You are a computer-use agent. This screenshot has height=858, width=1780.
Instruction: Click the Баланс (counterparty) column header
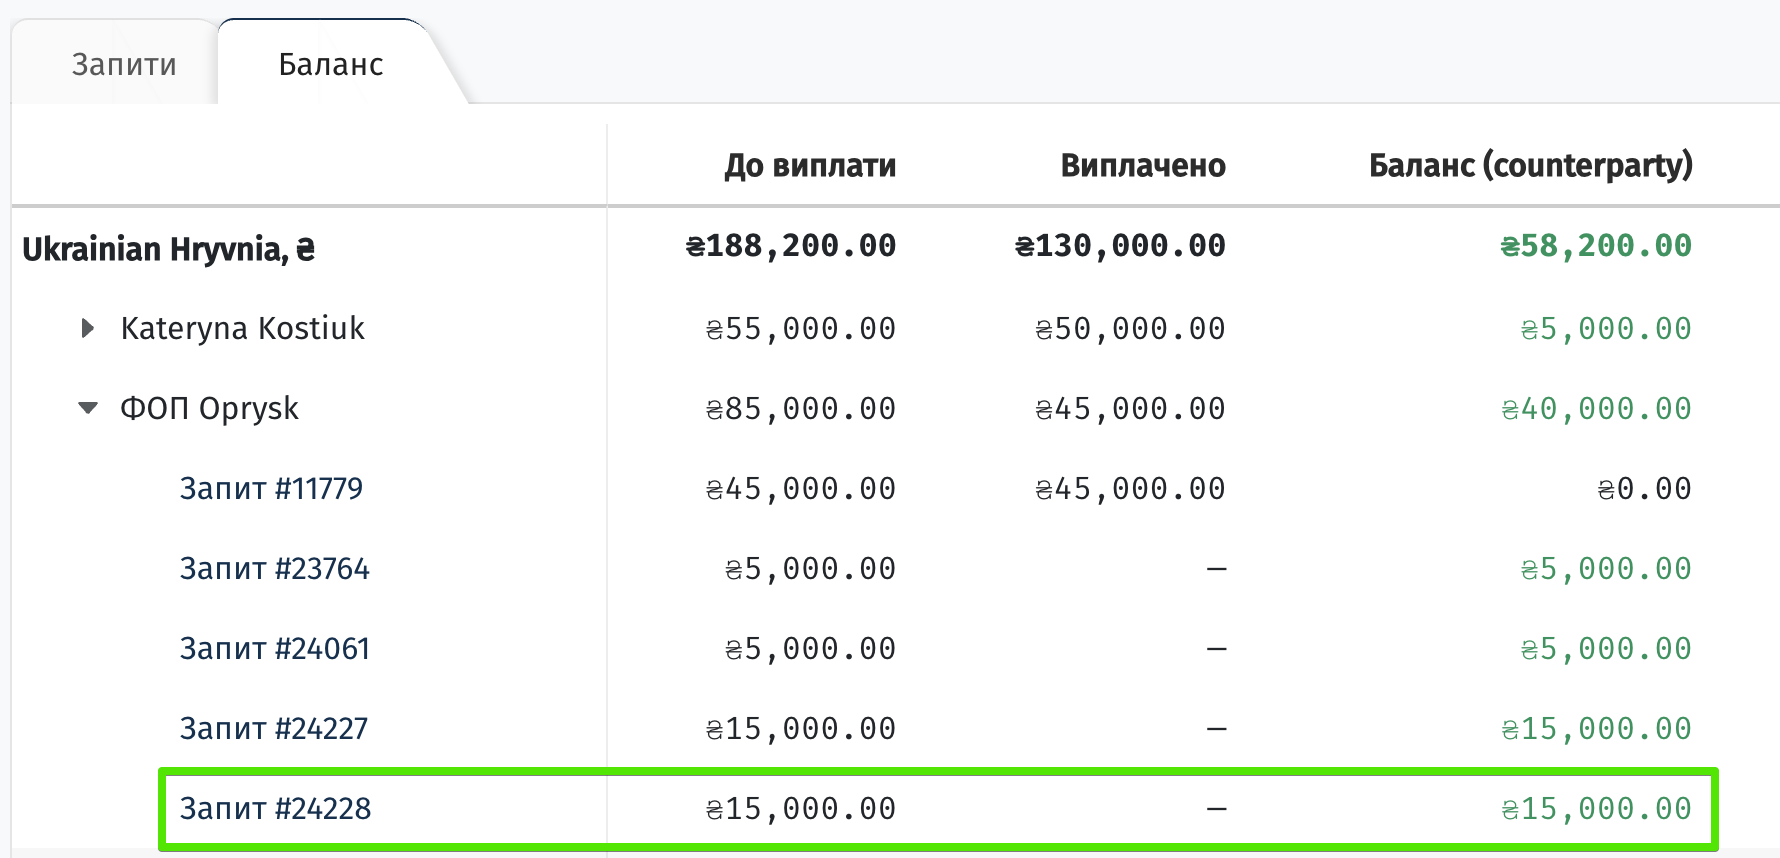click(1530, 165)
